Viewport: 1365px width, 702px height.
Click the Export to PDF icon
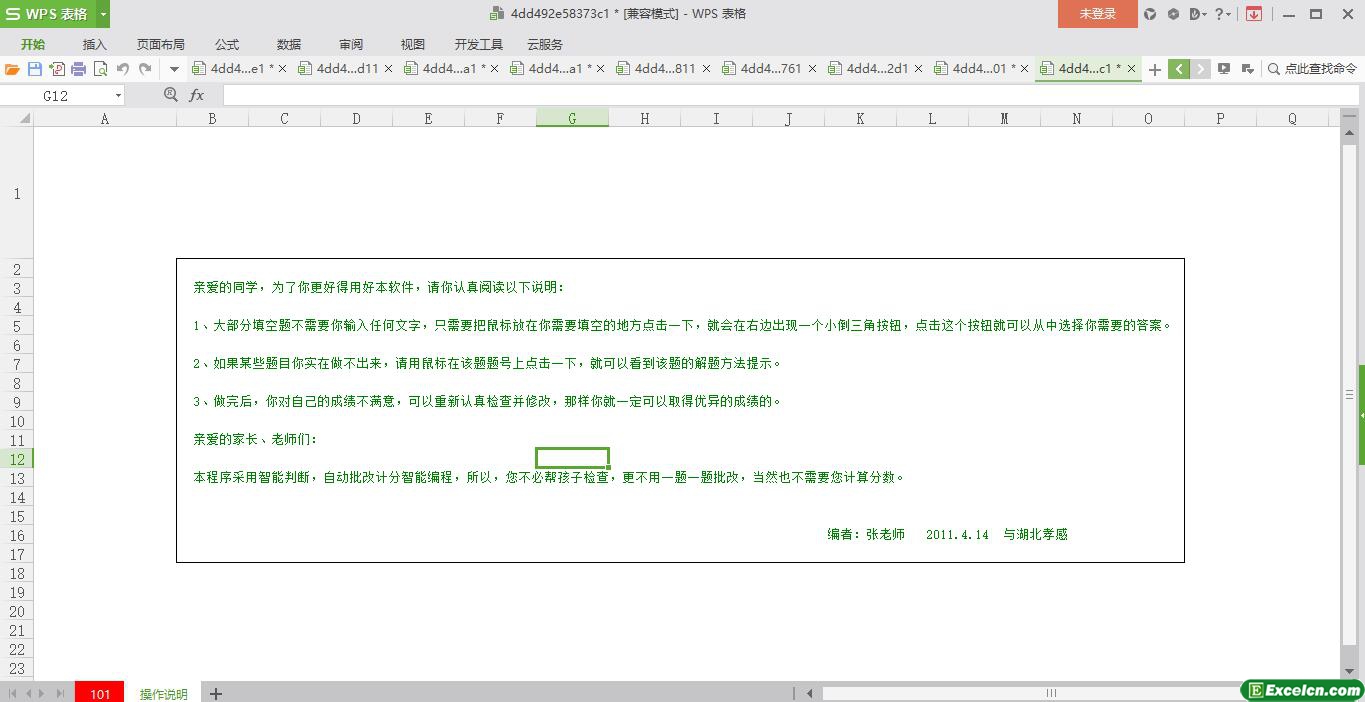click(x=57, y=69)
